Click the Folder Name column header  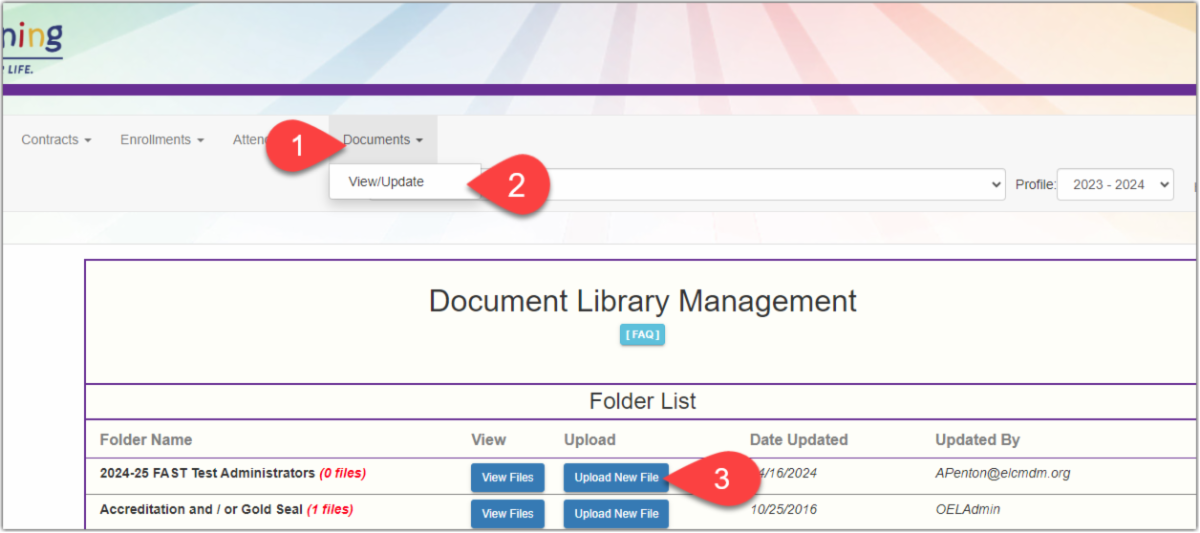[x=146, y=440]
